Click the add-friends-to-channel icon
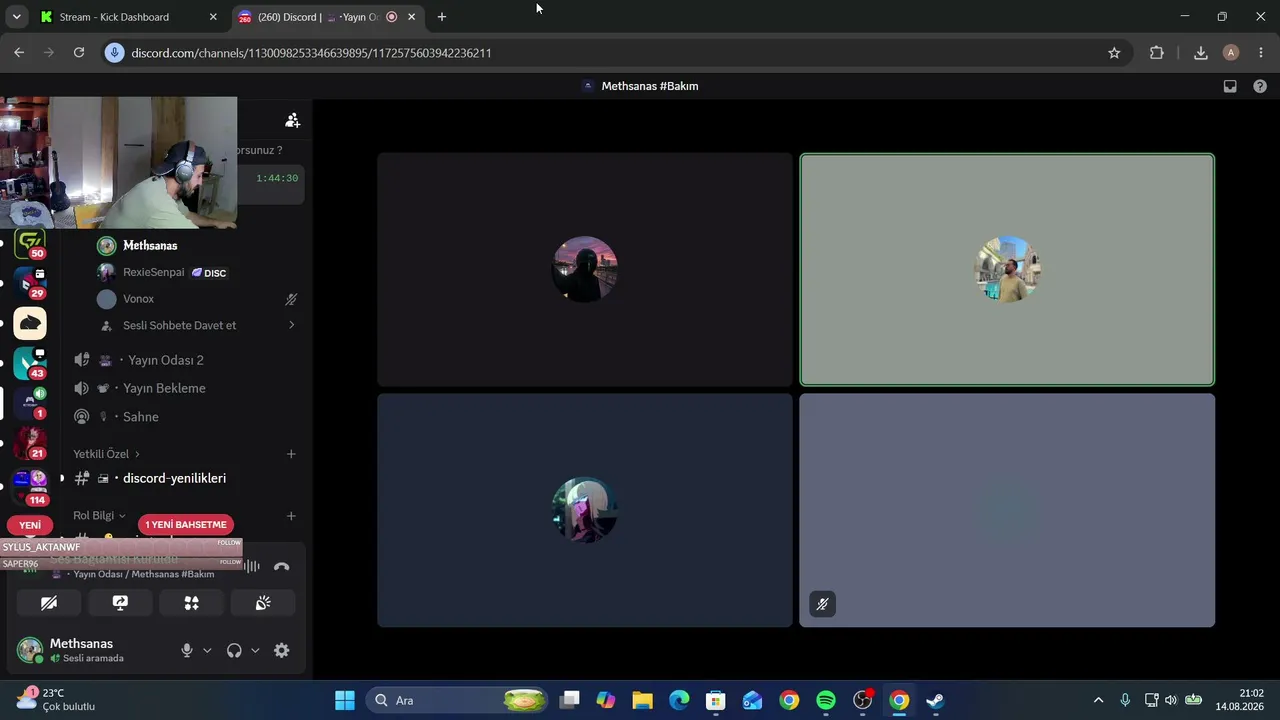 pyautogui.click(x=292, y=120)
